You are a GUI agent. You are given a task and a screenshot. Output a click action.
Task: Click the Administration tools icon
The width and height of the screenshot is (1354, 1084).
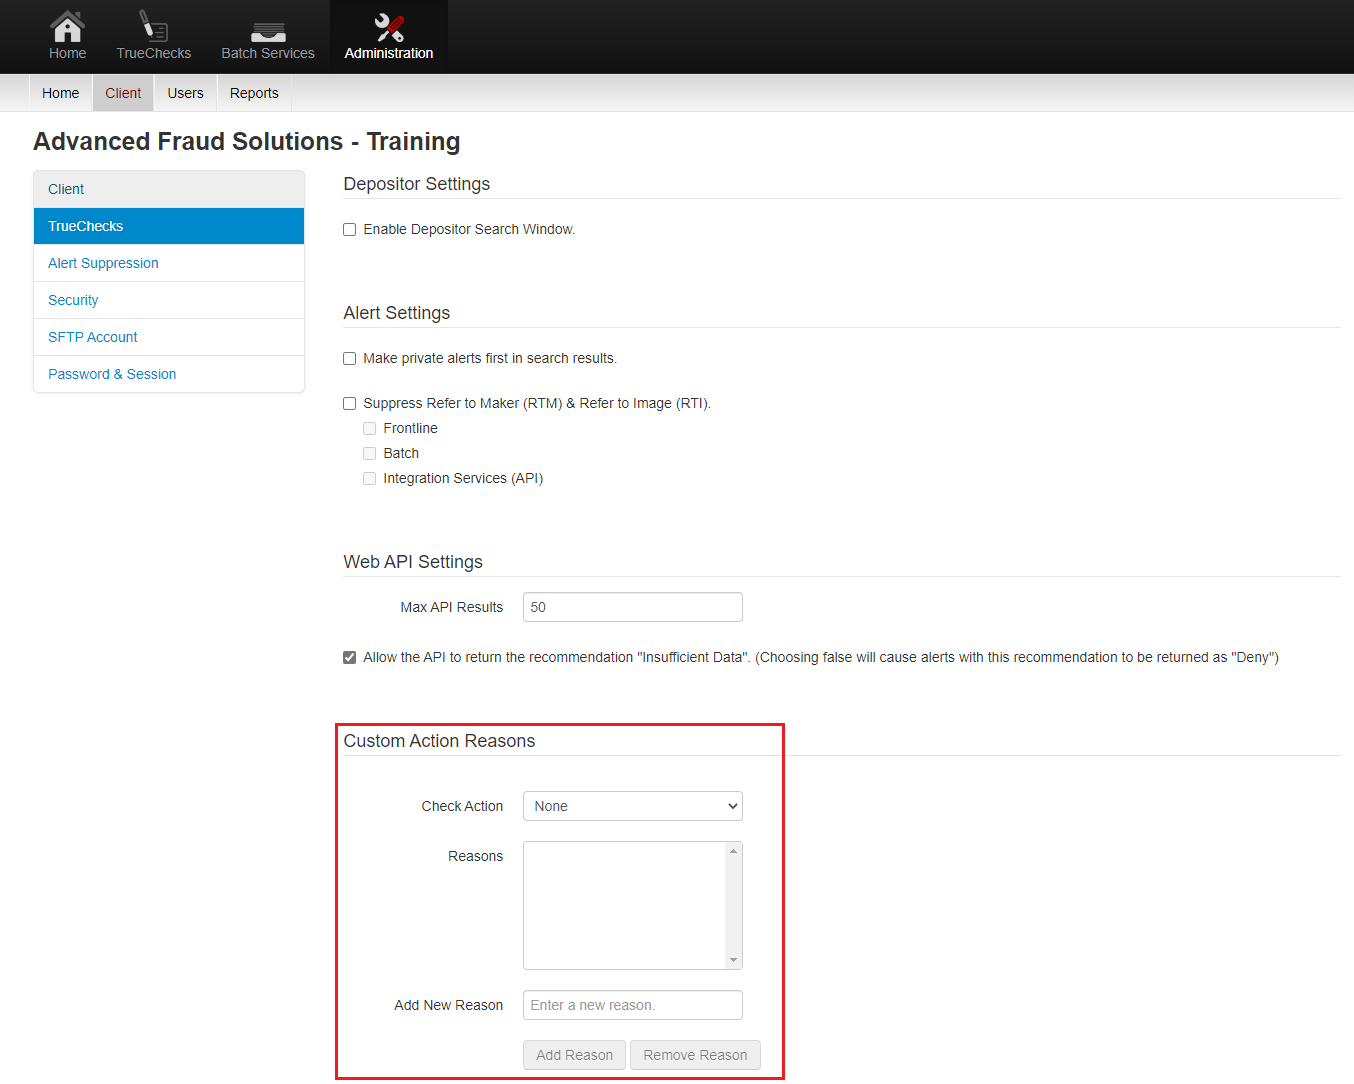pyautogui.click(x=389, y=28)
